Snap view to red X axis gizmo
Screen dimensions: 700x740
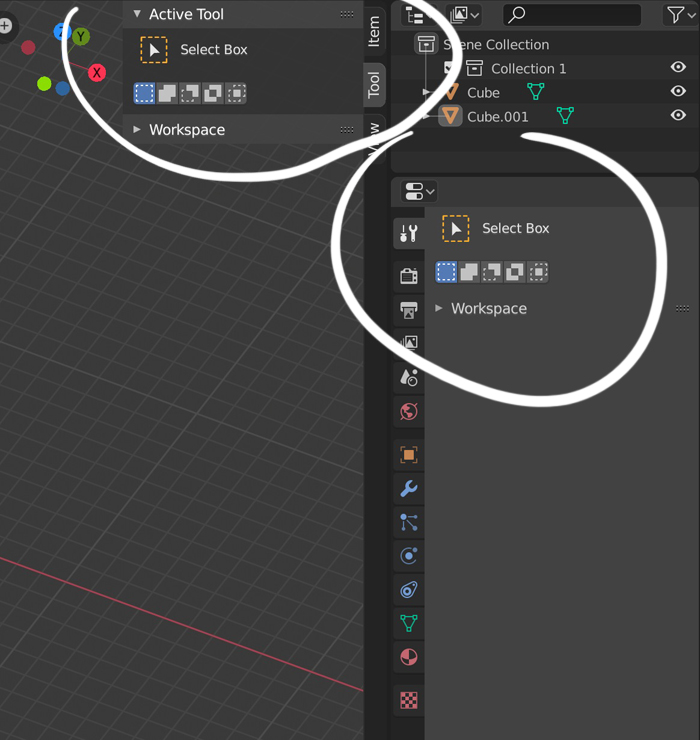(x=97, y=73)
